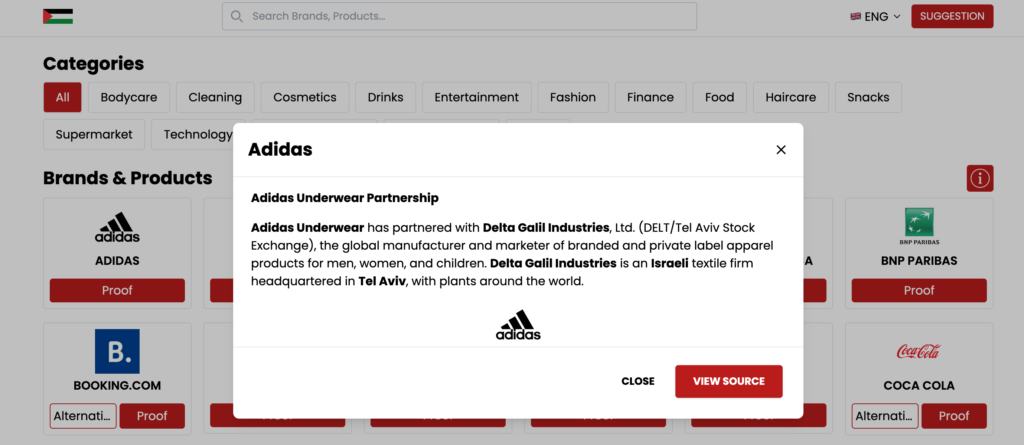Click the CLOSE button in dialog
Viewport: 1024px width, 445px height.
(637, 382)
